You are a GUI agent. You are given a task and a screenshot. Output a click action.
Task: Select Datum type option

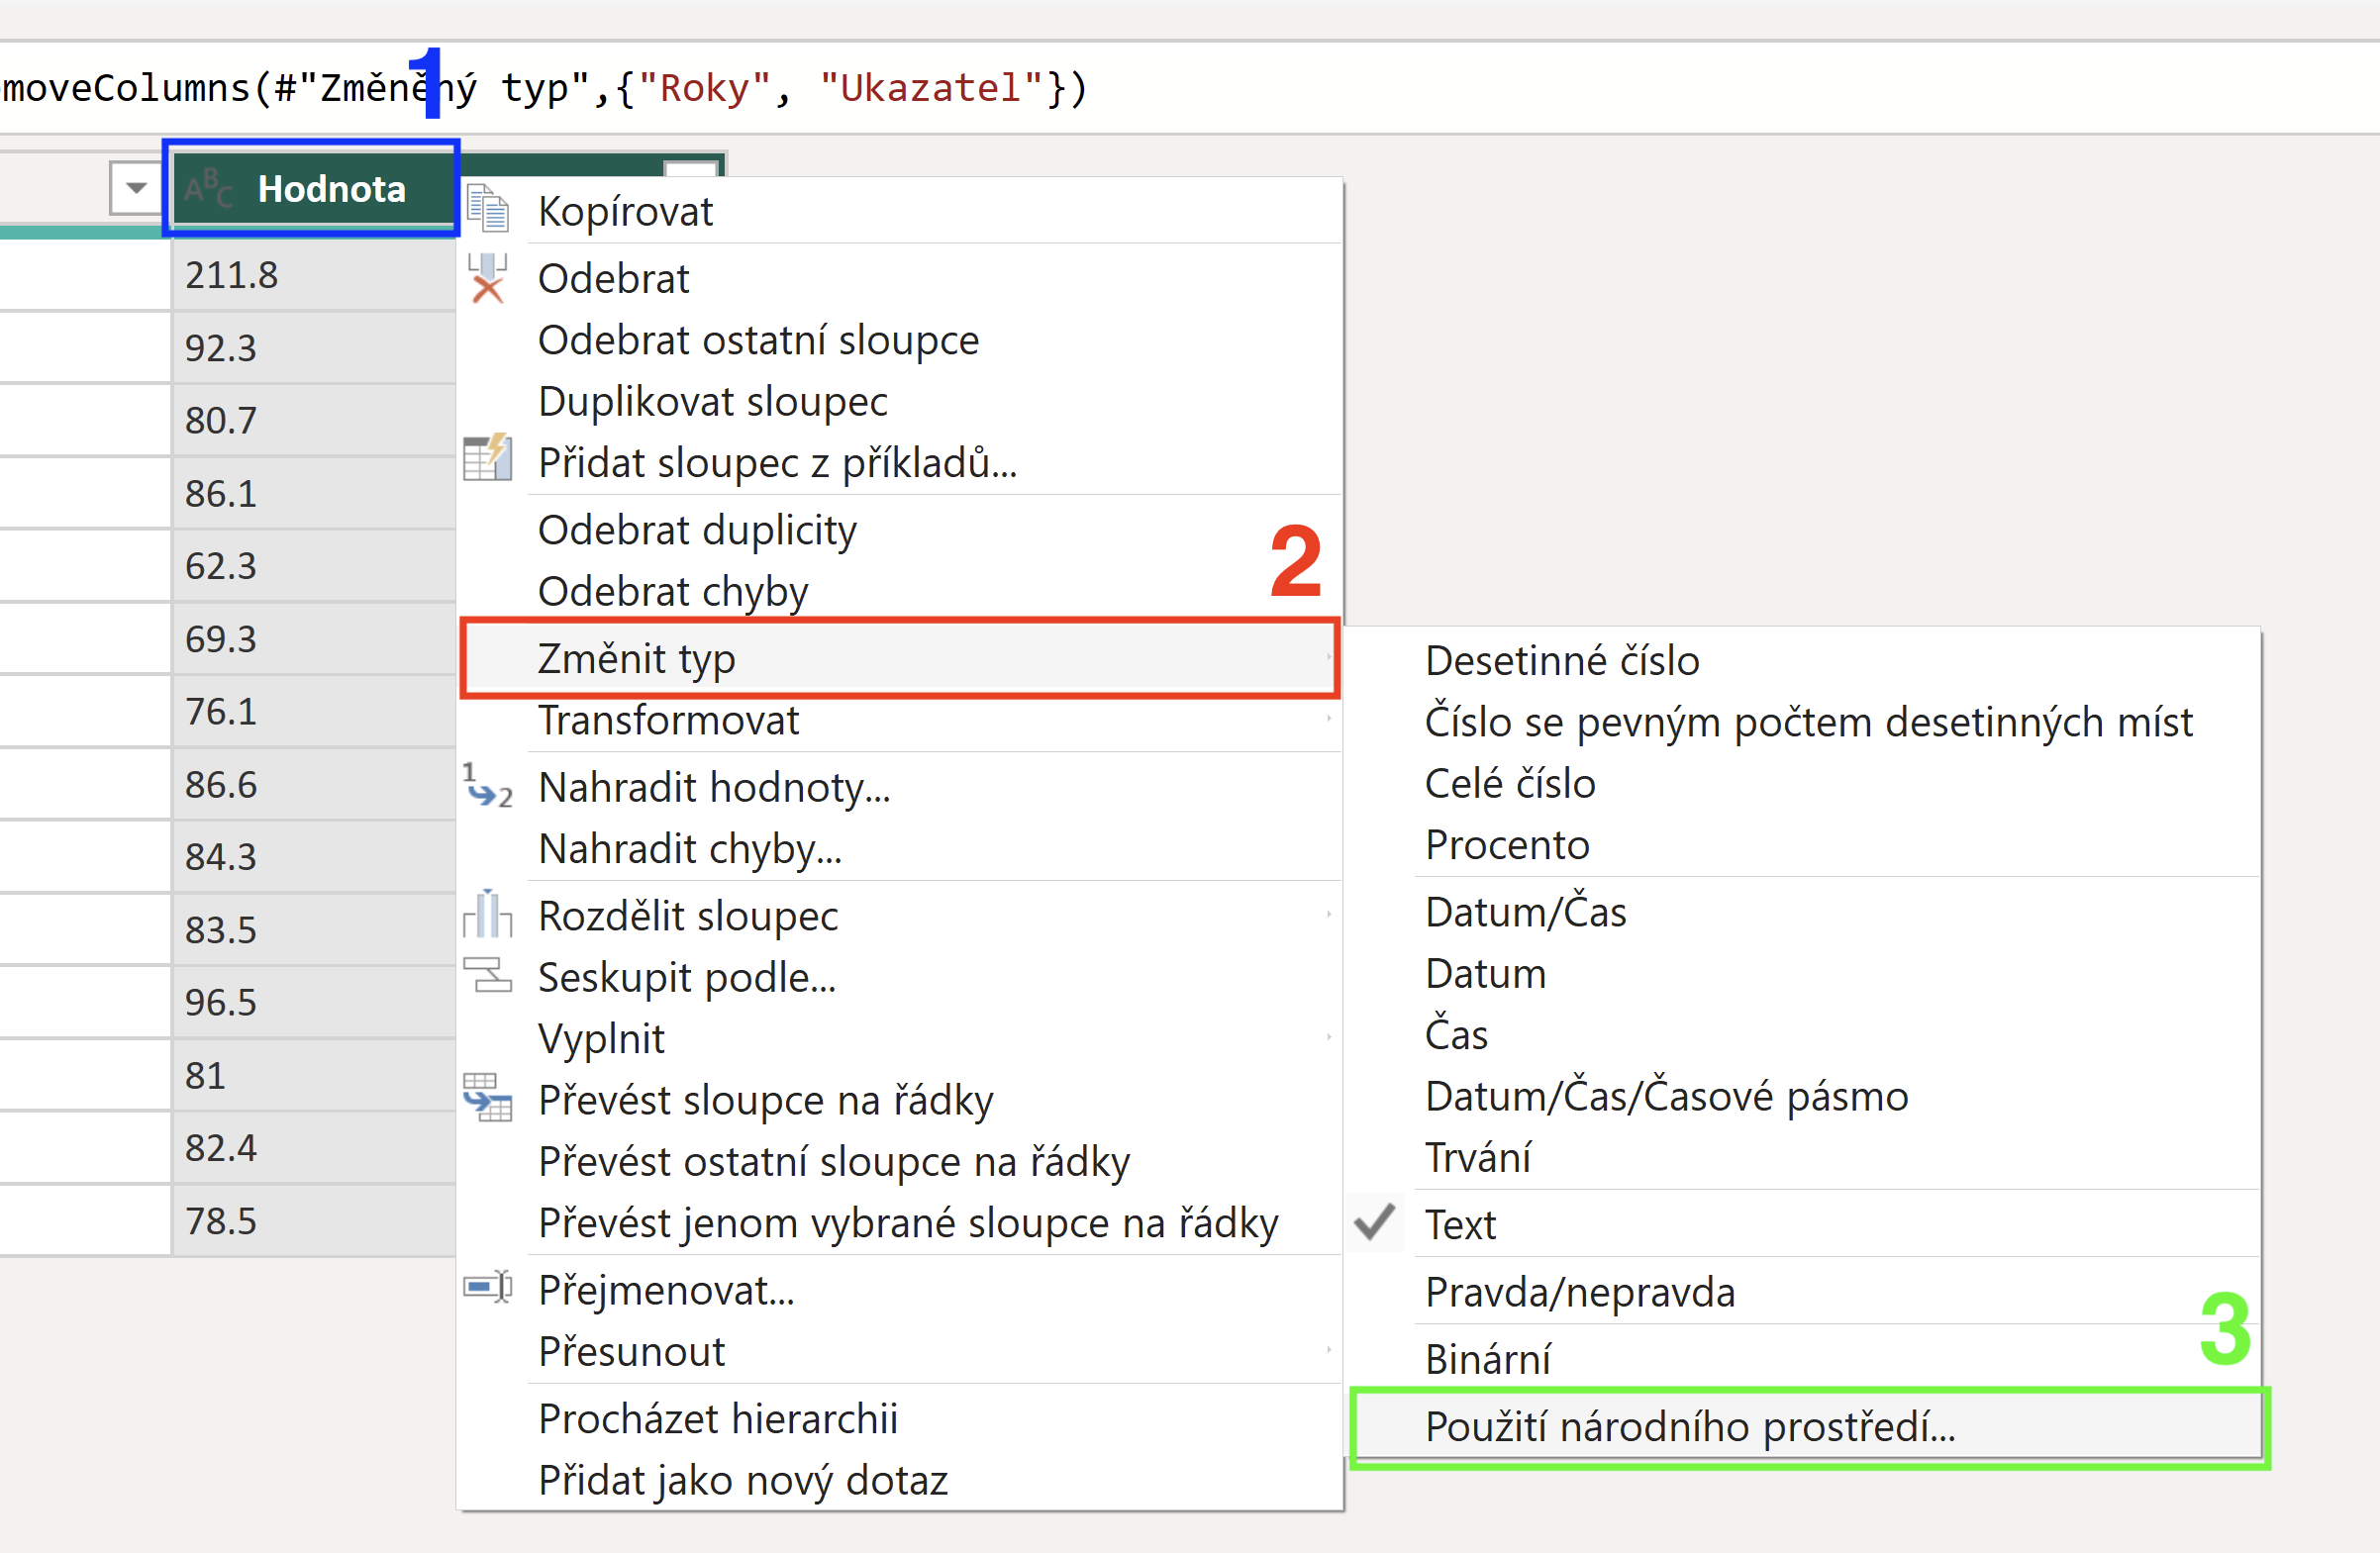(x=1802, y=973)
